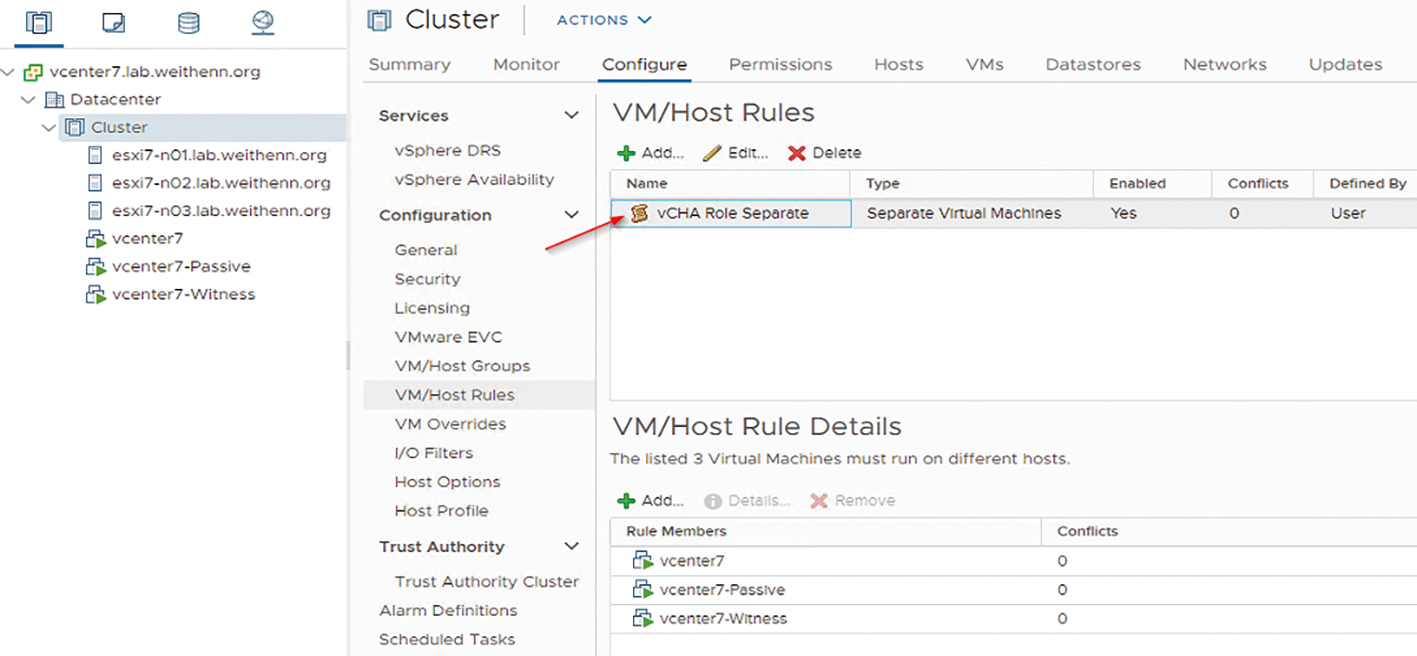Click the pencil Edit icon in the rules toolbar
1417x656 pixels.
tap(712, 153)
